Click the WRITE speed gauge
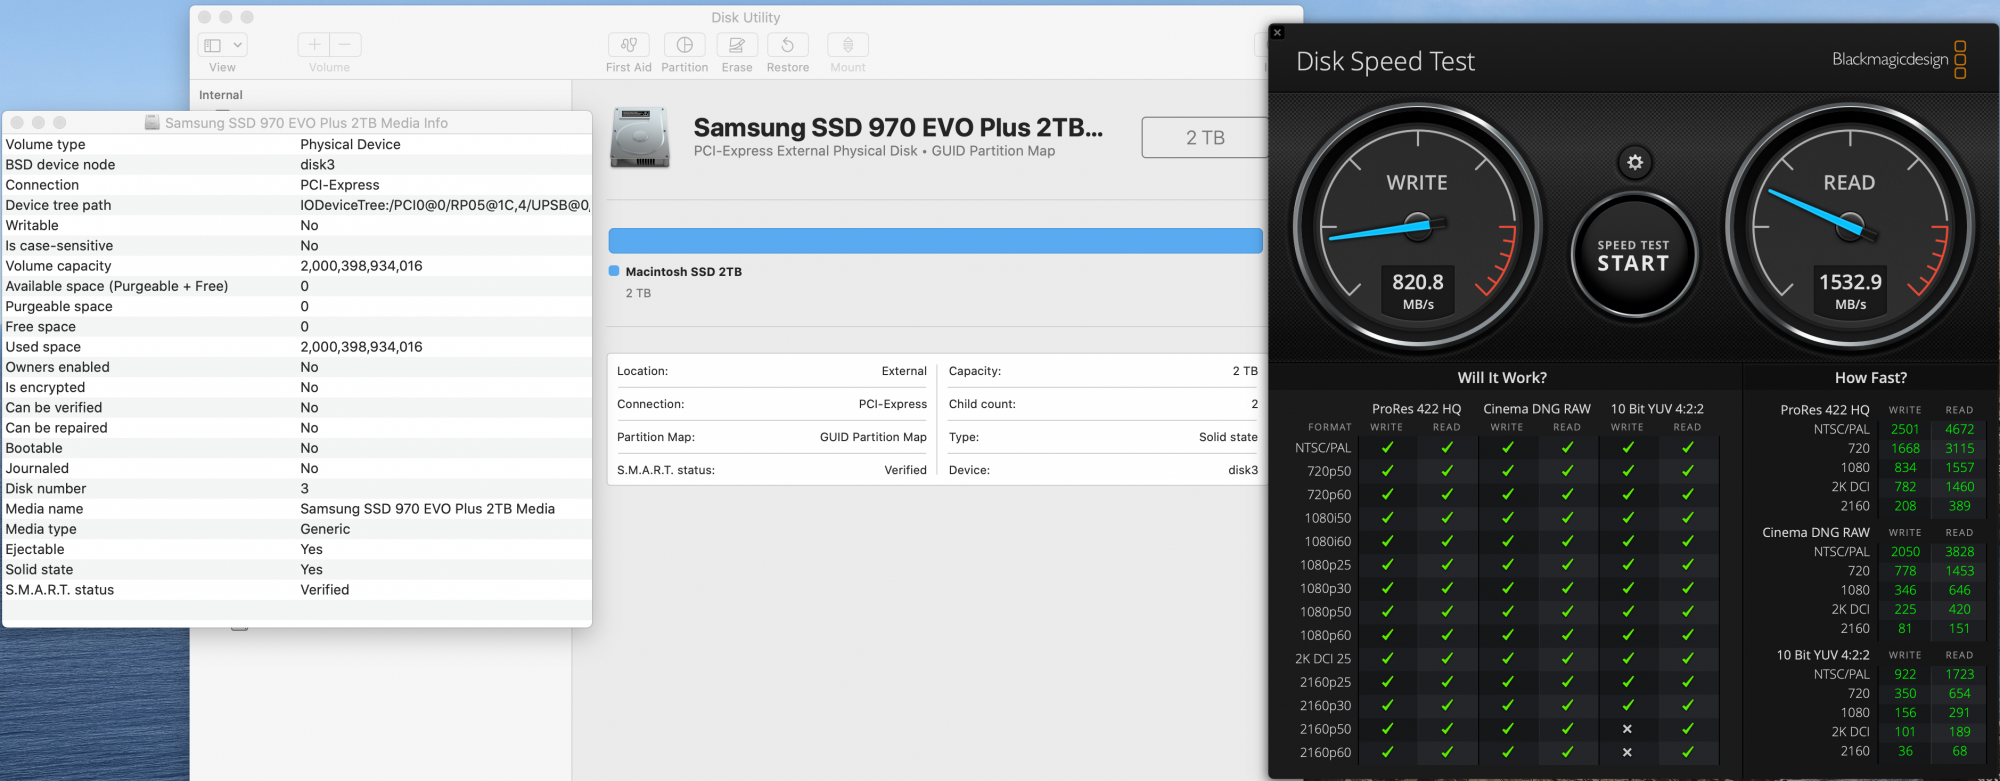Image resolution: width=2000 pixels, height=781 pixels. coord(1417,228)
